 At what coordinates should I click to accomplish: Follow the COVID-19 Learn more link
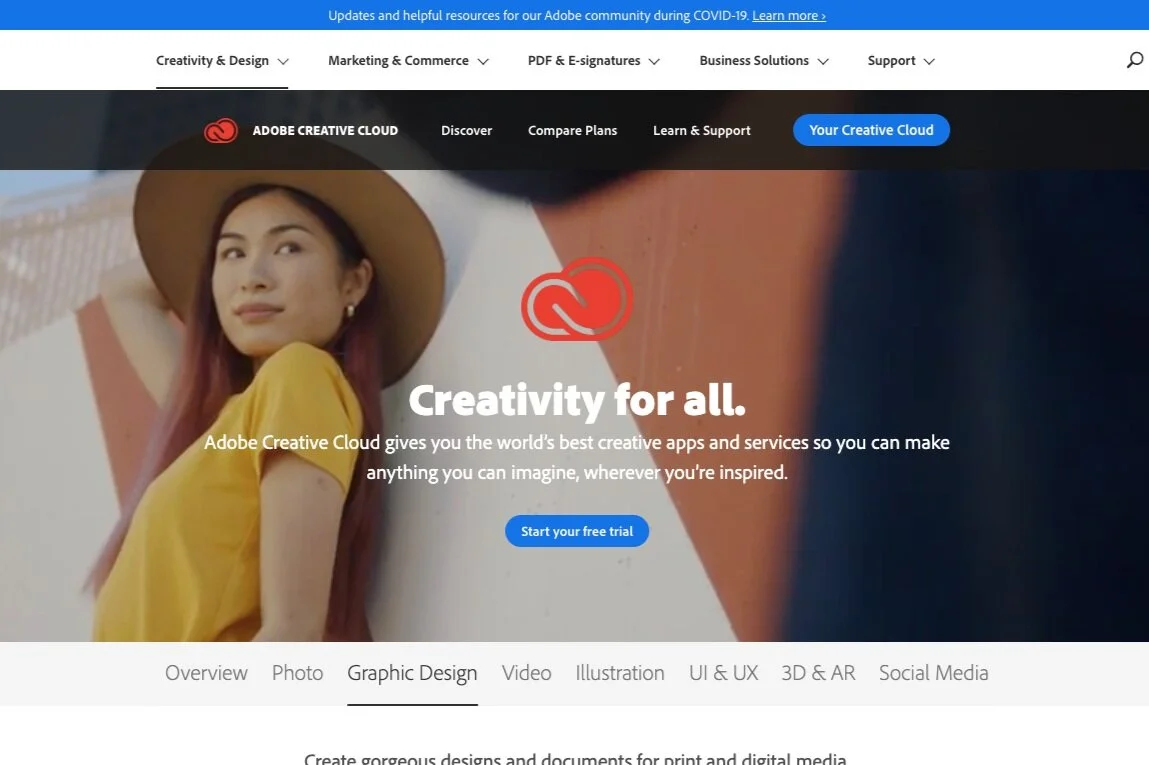click(x=788, y=15)
